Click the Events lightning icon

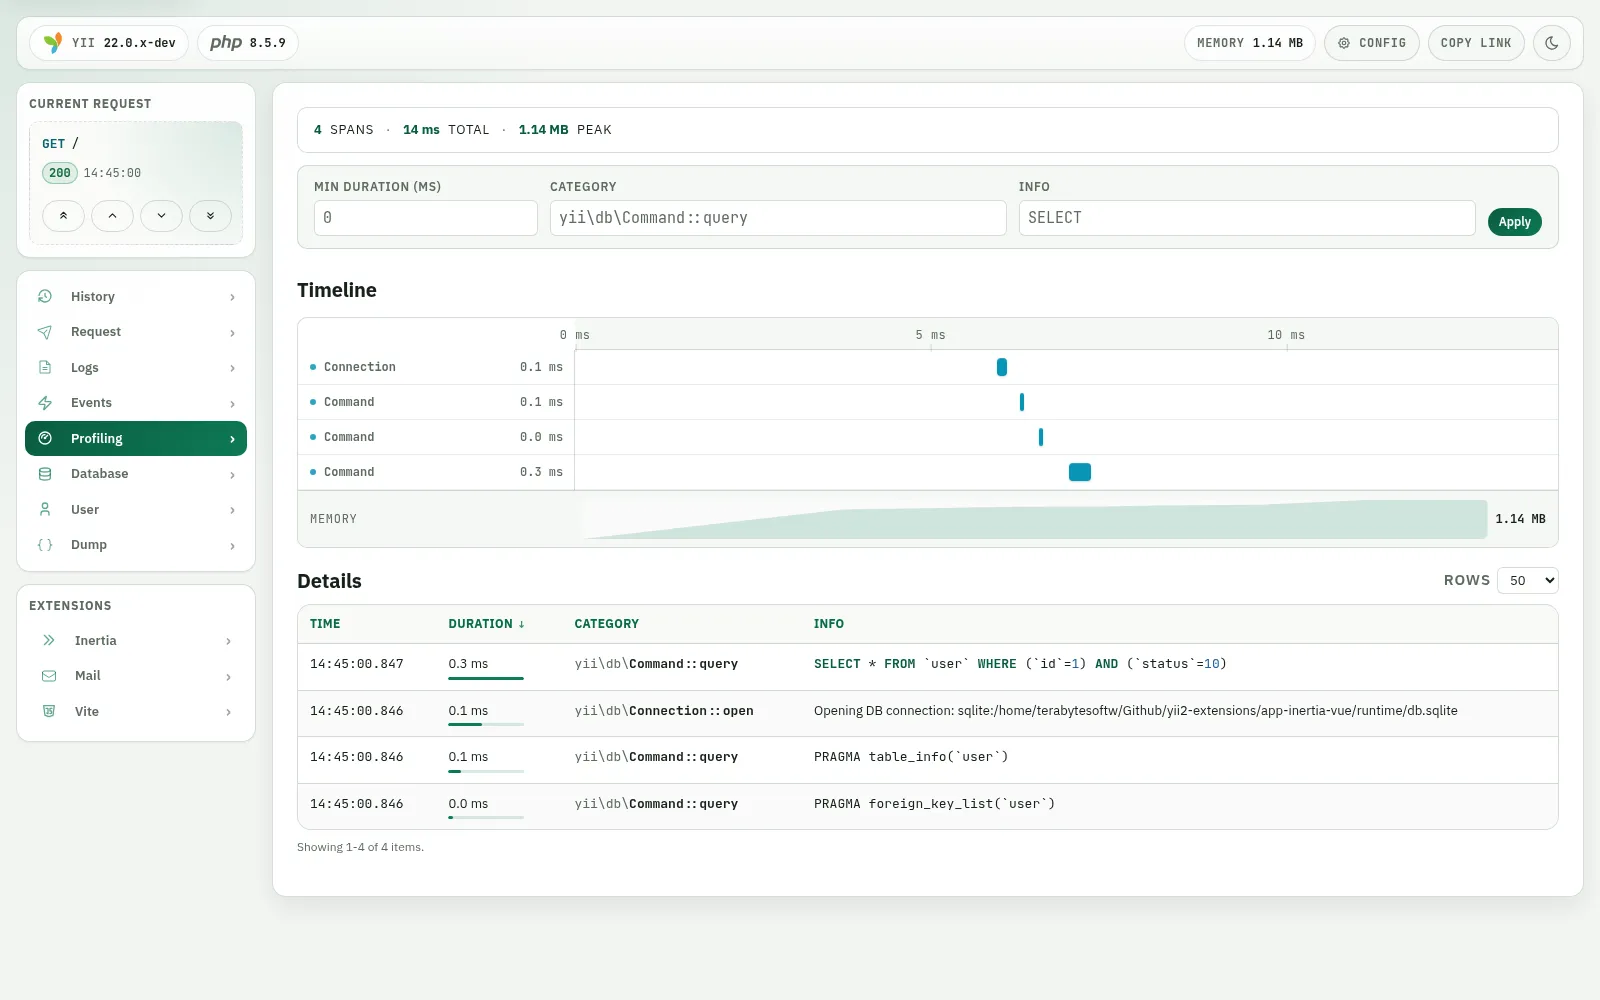[x=45, y=403]
